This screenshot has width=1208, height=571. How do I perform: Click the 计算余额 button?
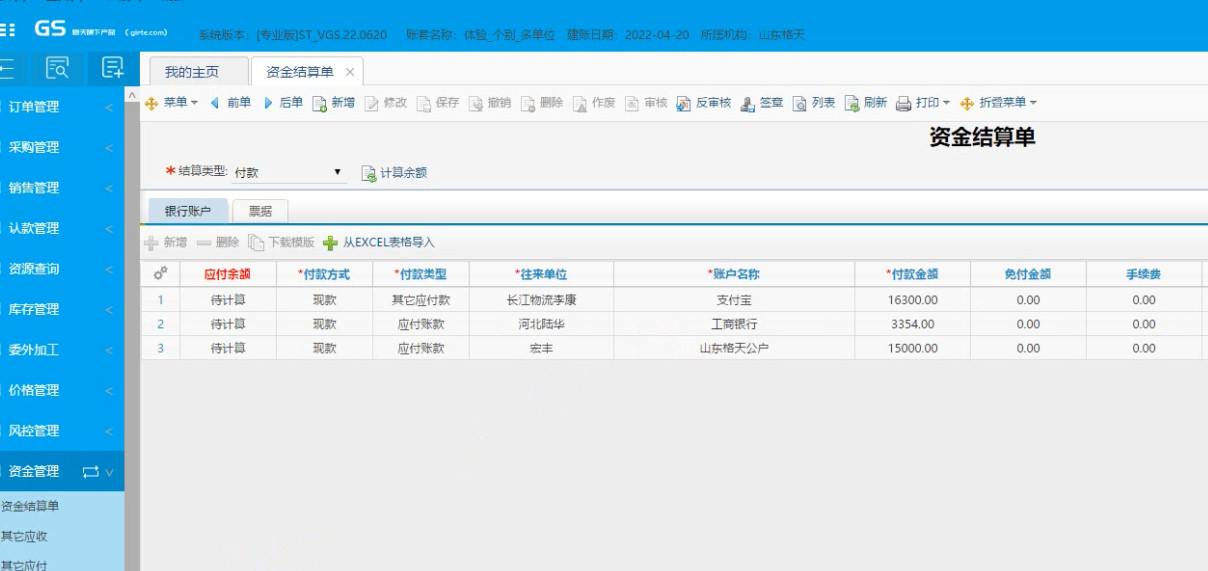click(x=394, y=172)
